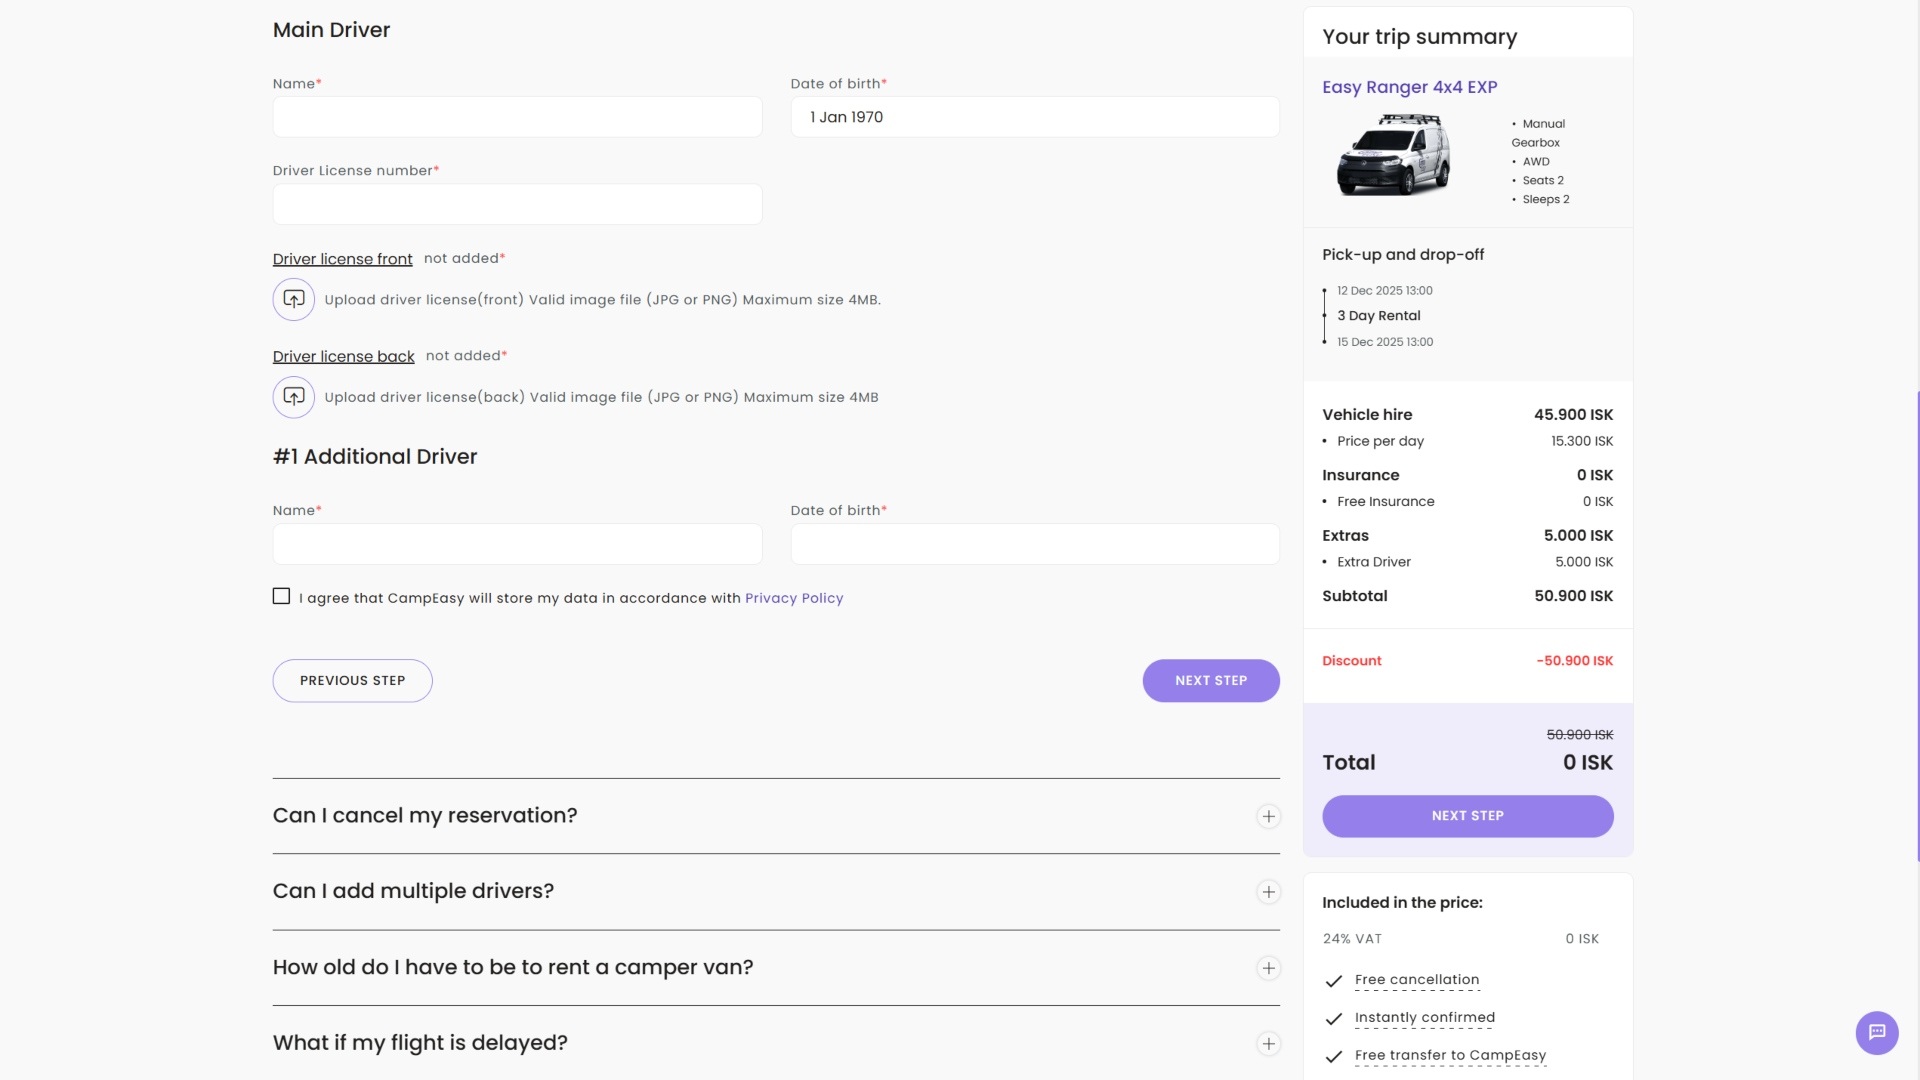Expand 'Can I cancel my reservation?'
Image resolution: width=1920 pixels, height=1080 pixels.
coord(1268,816)
